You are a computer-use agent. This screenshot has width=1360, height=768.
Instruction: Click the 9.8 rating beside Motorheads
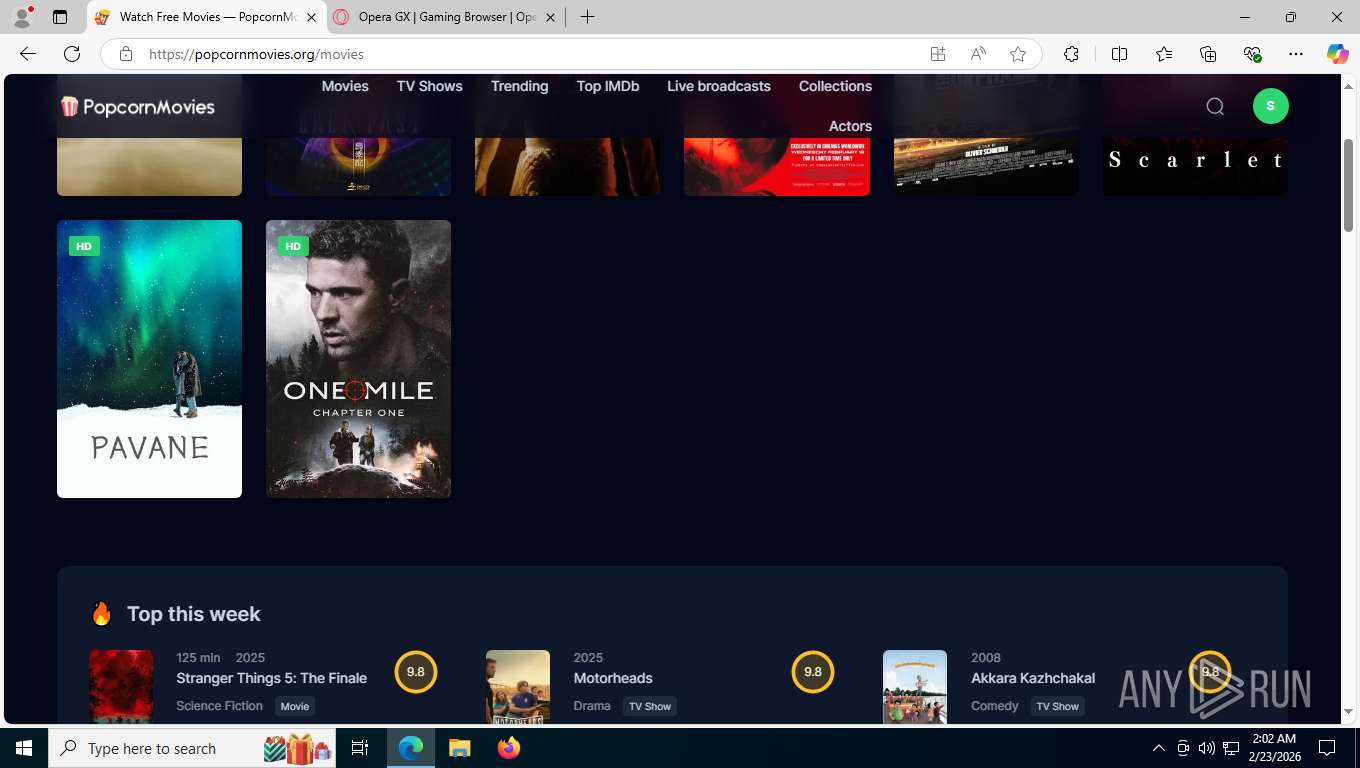813,672
